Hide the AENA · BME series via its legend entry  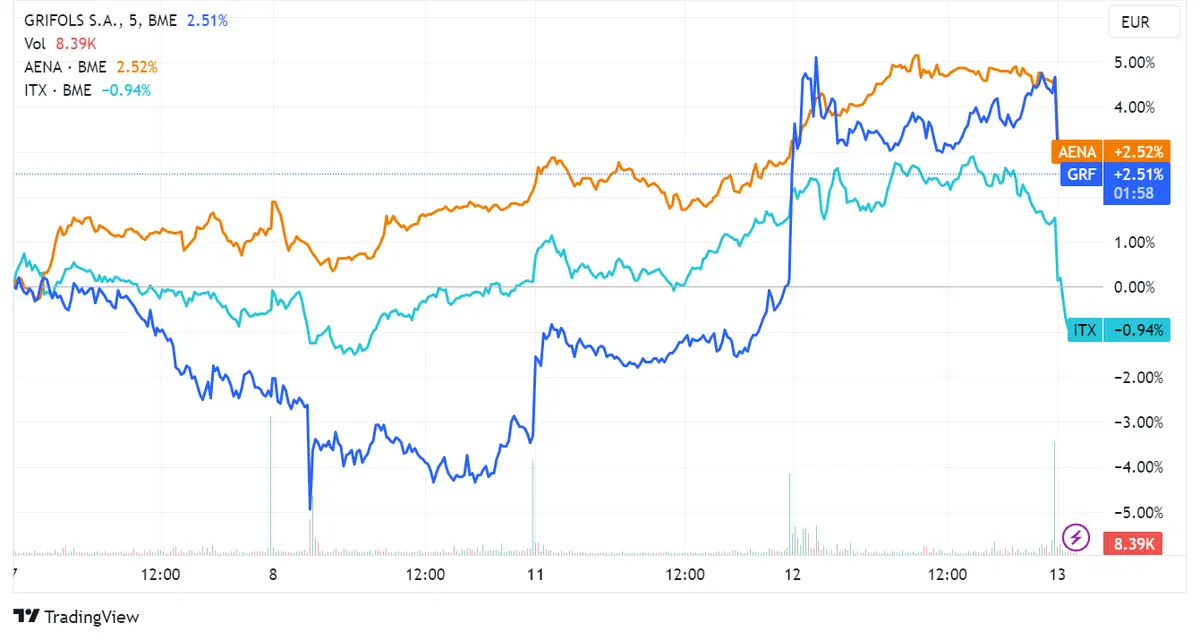click(x=68, y=67)
